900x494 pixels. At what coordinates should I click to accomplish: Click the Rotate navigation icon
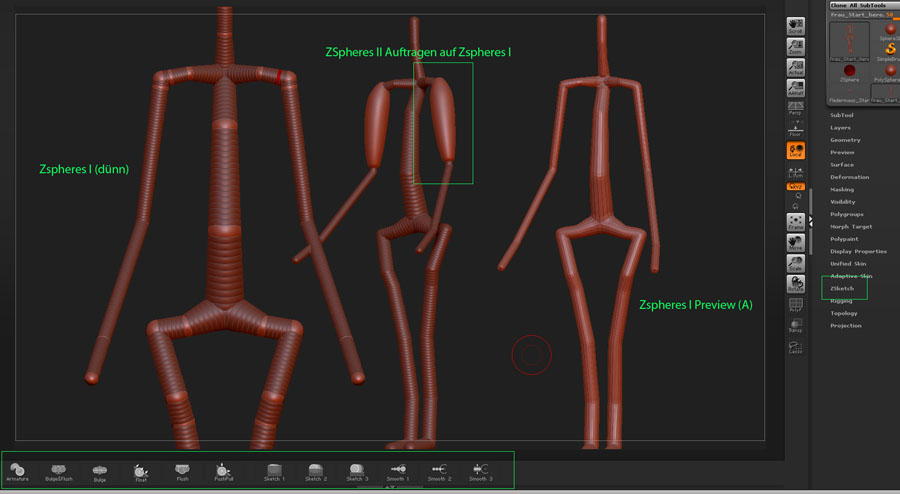[796, 284]
